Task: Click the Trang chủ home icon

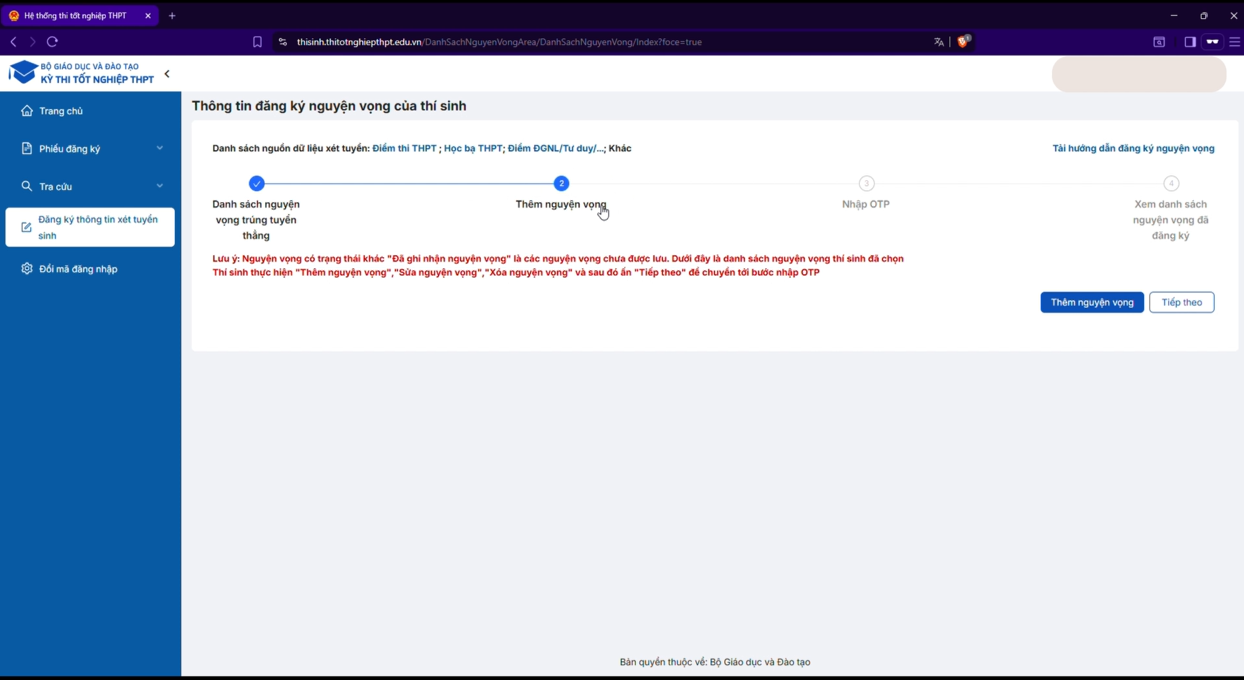Action: click(27, 111)
